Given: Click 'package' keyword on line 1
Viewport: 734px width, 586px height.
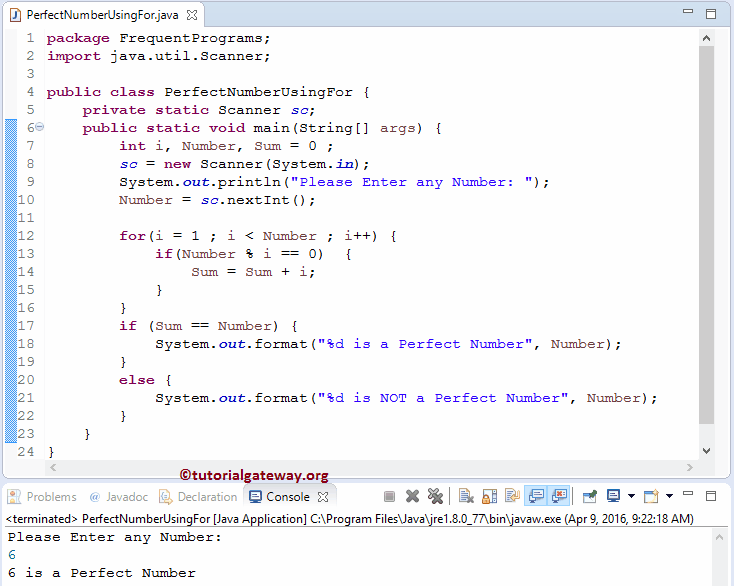Looking at the screenshot, I should (x=78, y=38).
